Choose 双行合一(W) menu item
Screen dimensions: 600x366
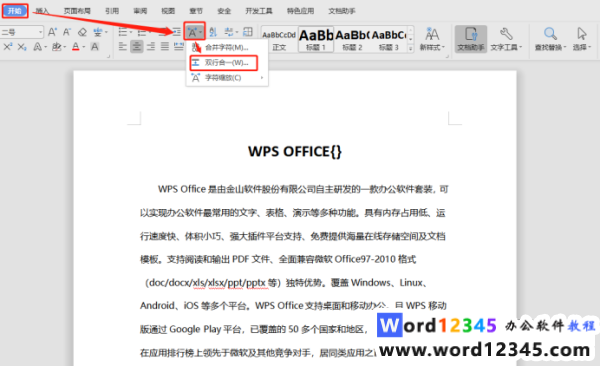(224, 63)
